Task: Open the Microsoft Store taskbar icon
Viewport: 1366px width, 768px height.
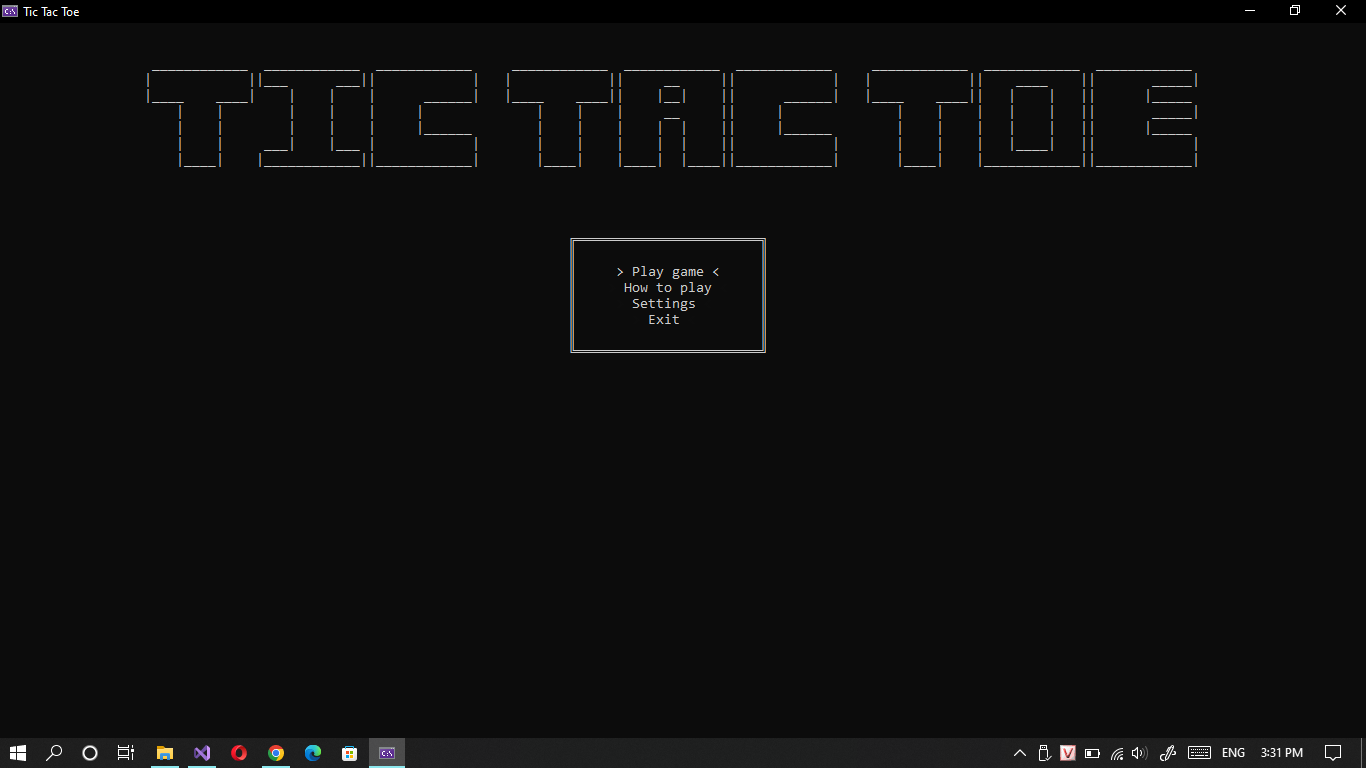Action: click(x=349, y=753)
